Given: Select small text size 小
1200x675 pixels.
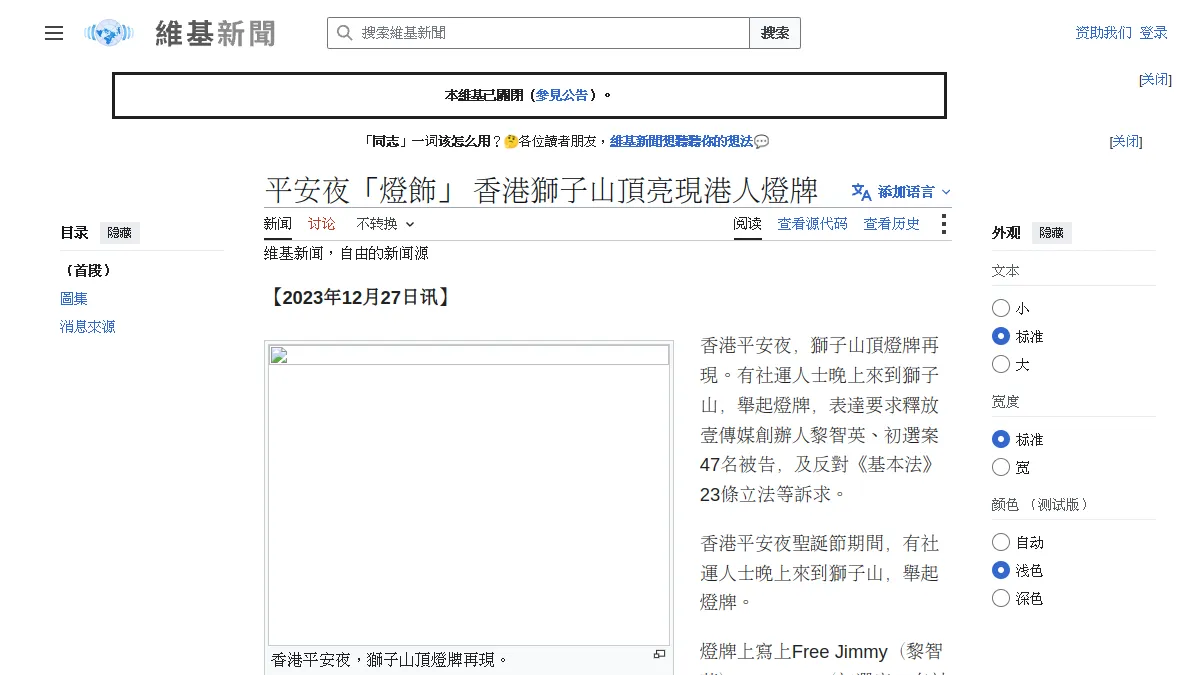Looking at the screenshot, I should tap(1001, 308).
